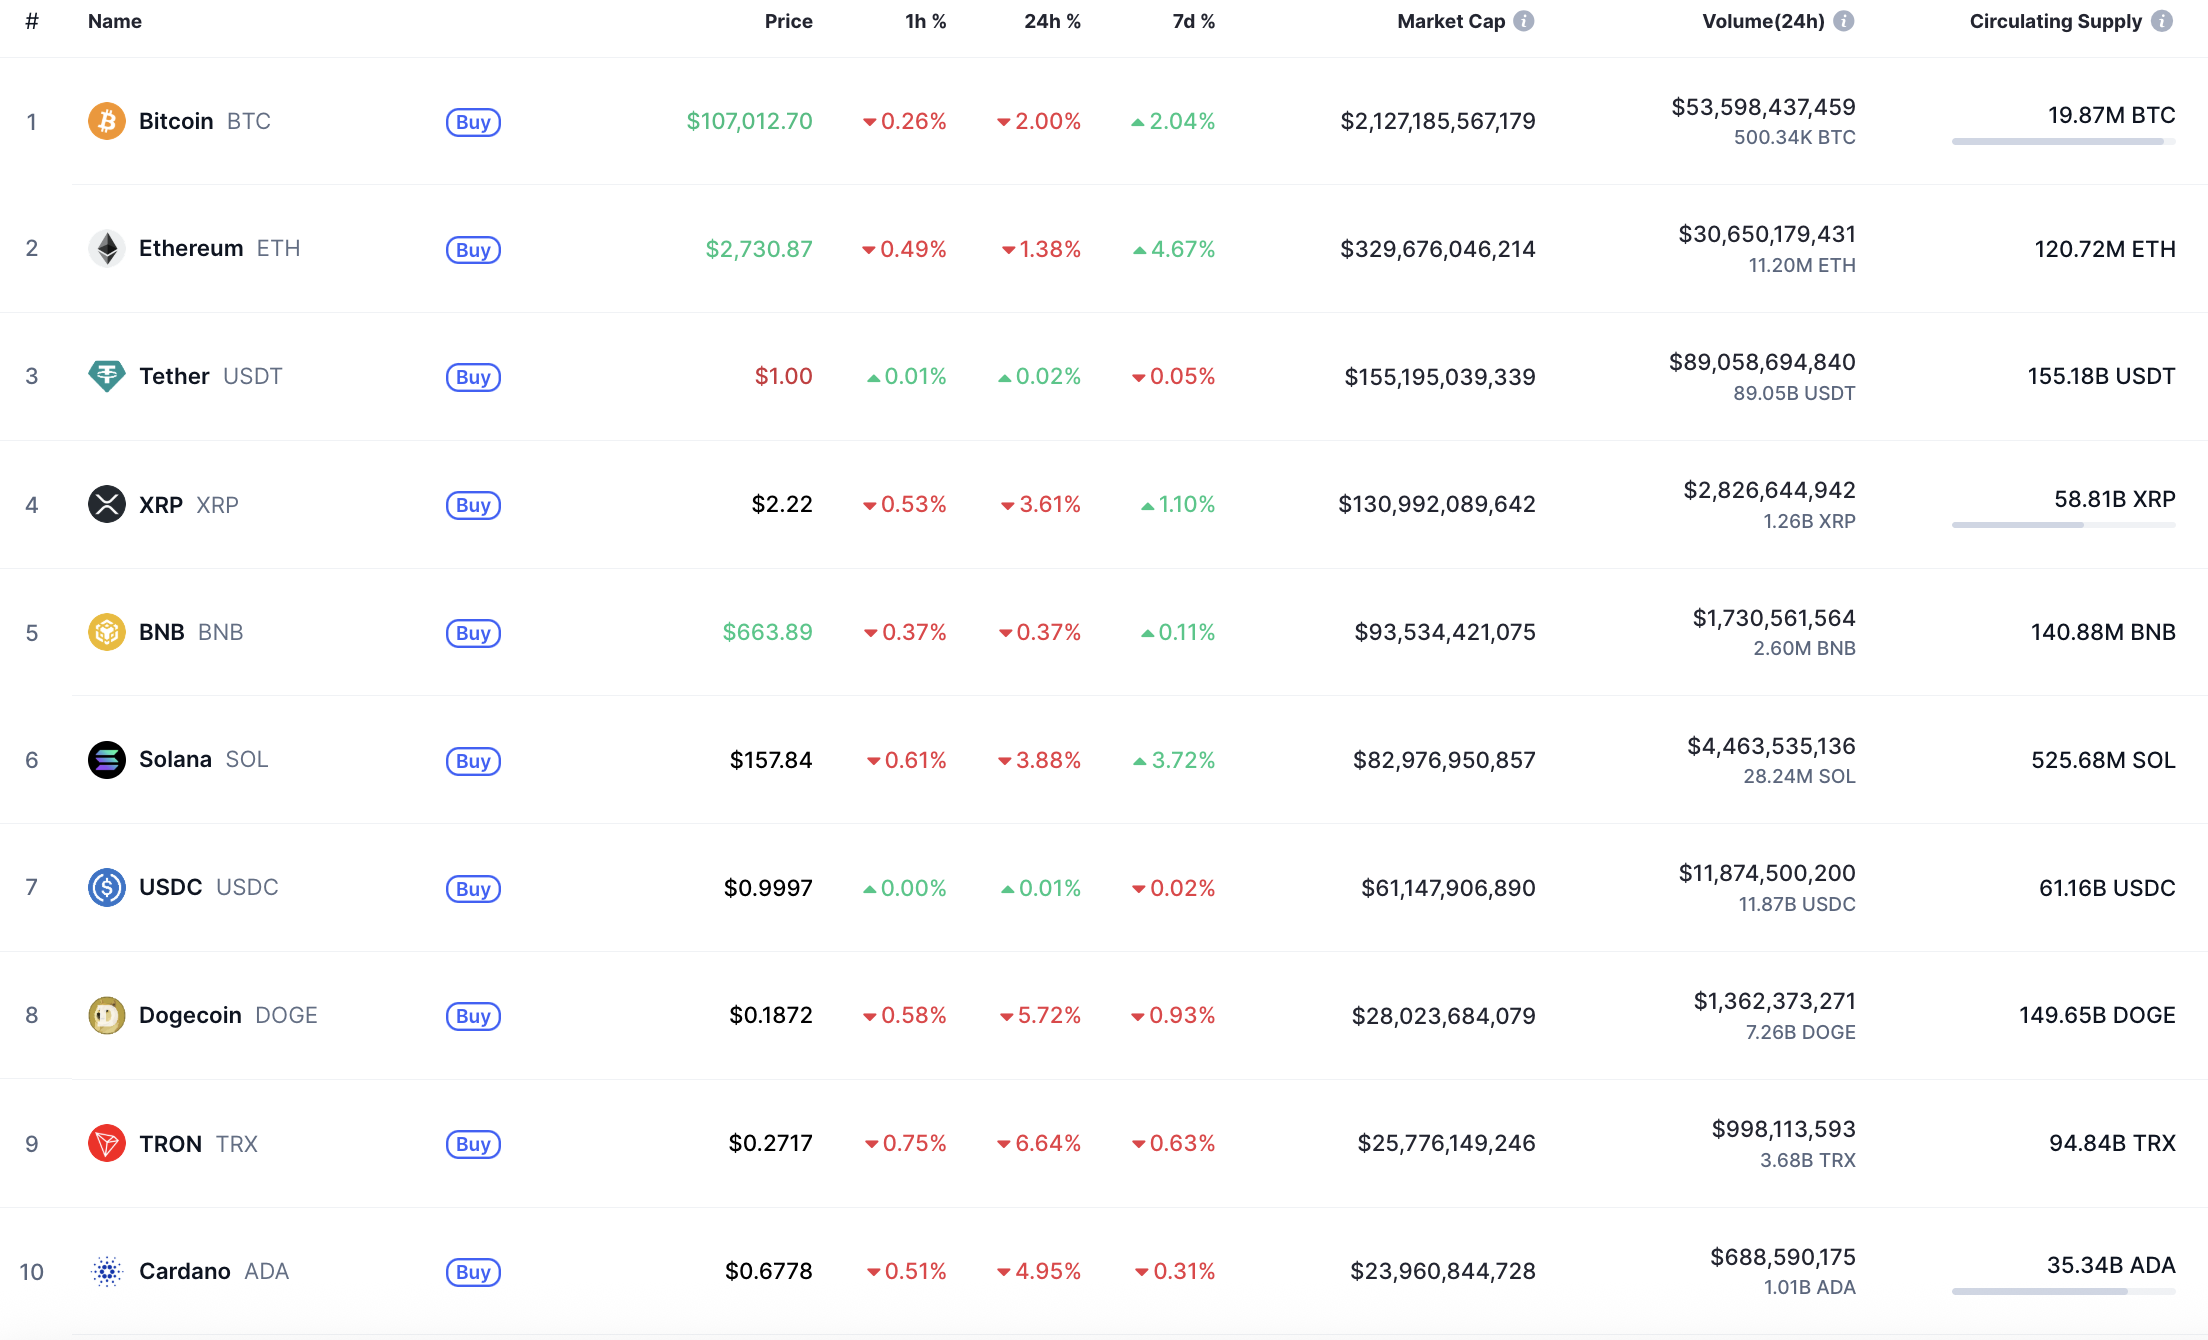Sort the table by Price column
2208x1340 pixels.
[788, 21]
